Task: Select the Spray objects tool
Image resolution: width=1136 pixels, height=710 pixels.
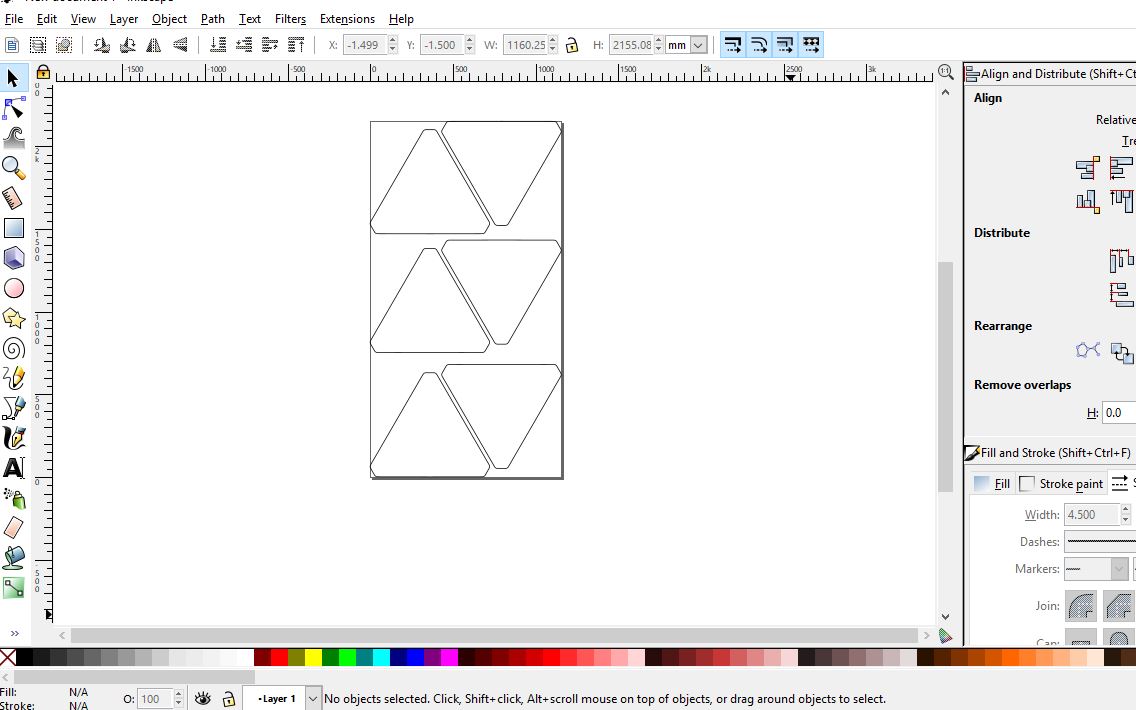Action: [x=14, y=498]
